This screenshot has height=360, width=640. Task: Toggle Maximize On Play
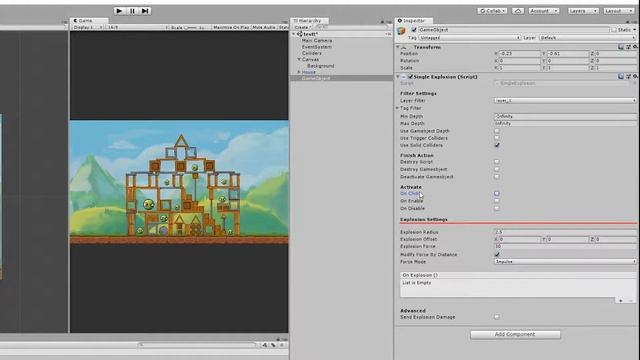(x=231, y=27)
